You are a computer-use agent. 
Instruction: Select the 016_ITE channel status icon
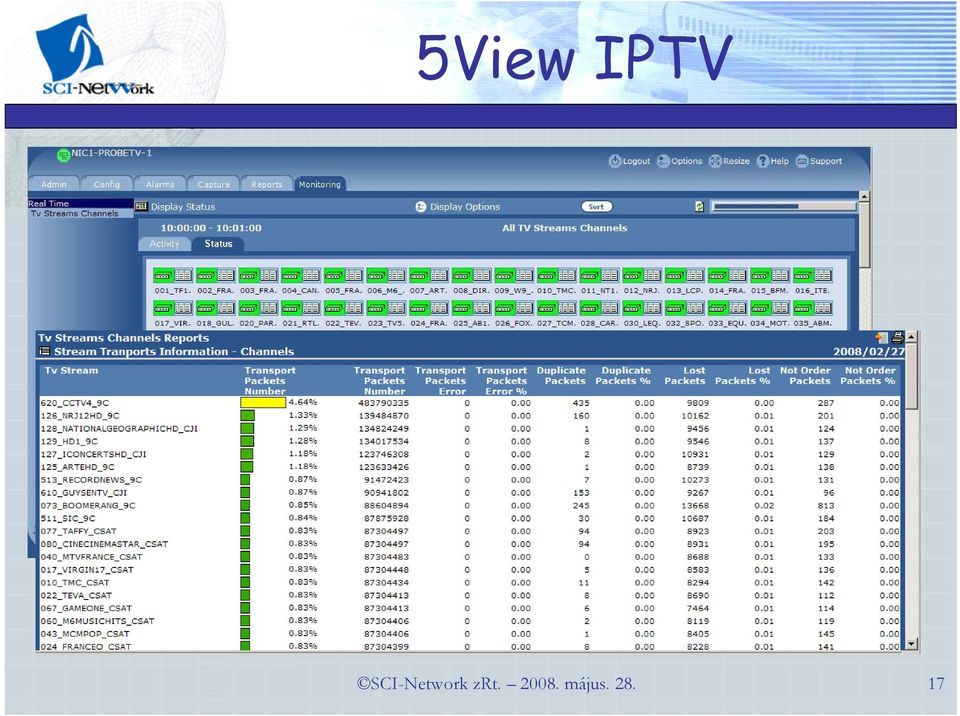[812, 275]
